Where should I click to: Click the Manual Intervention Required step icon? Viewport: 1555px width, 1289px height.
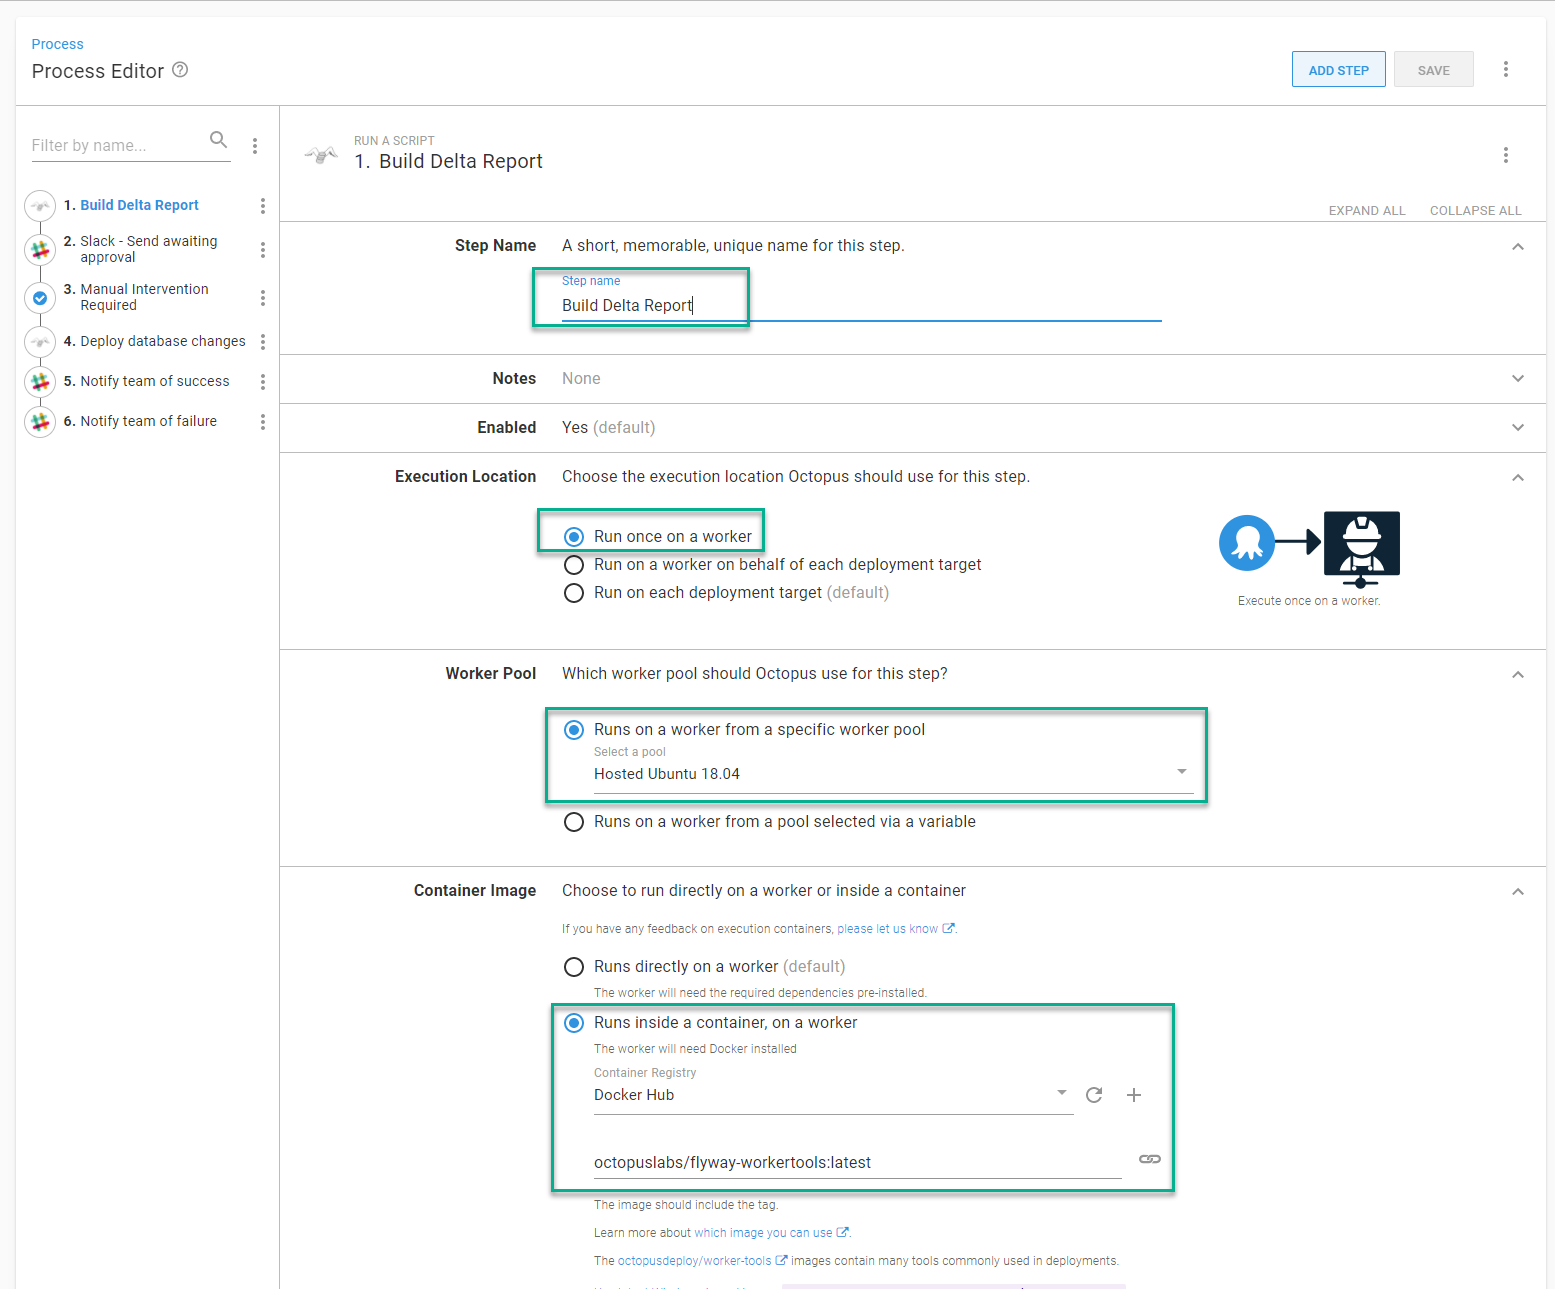(x=40, y=297)
